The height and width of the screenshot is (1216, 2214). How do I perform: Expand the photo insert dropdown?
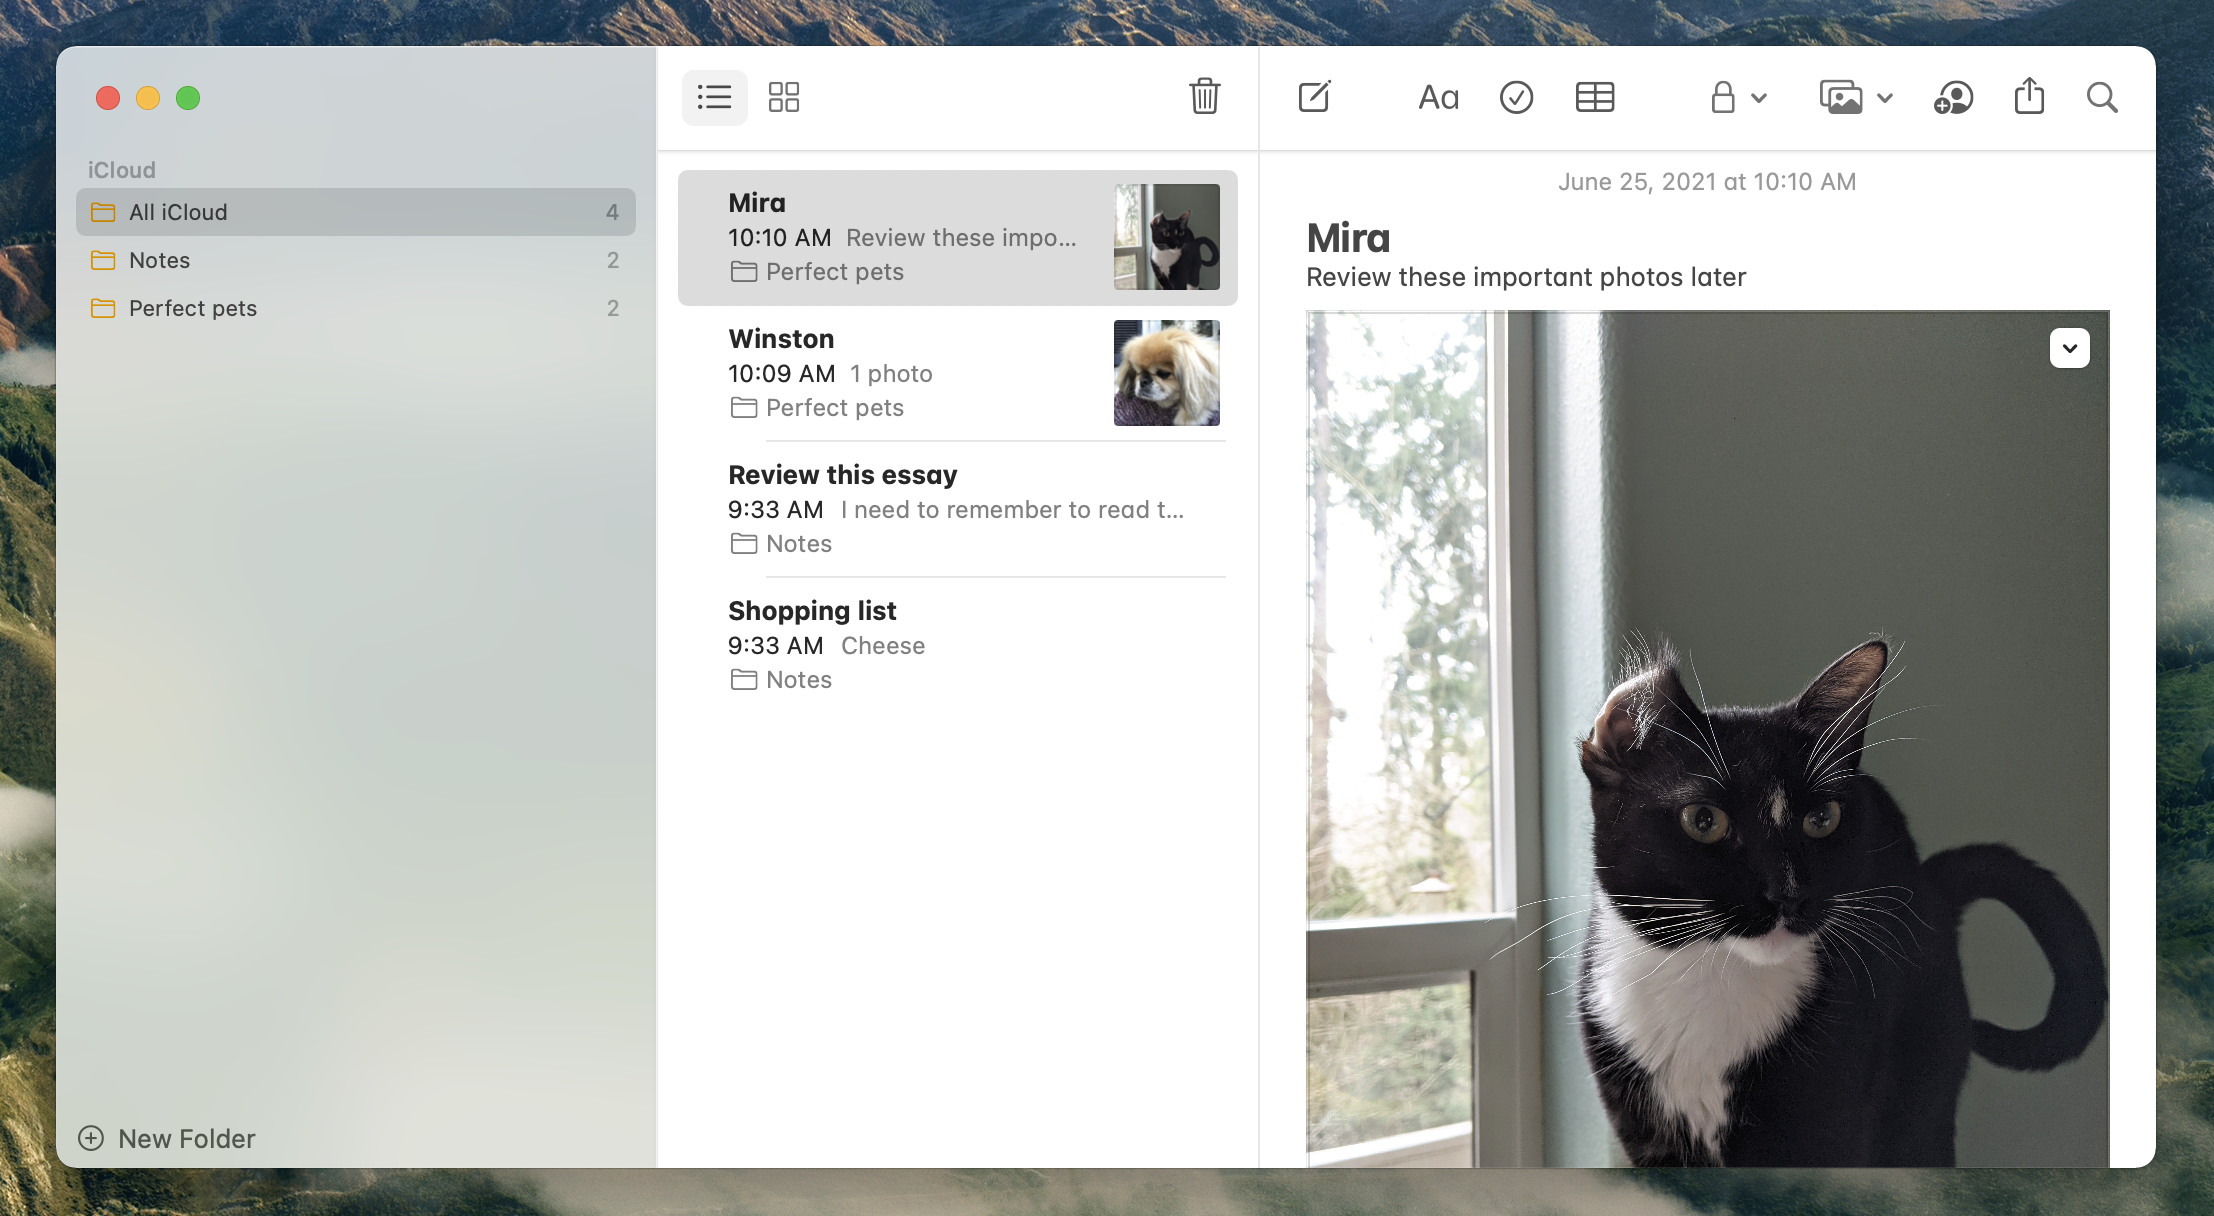click(1883, 96)
